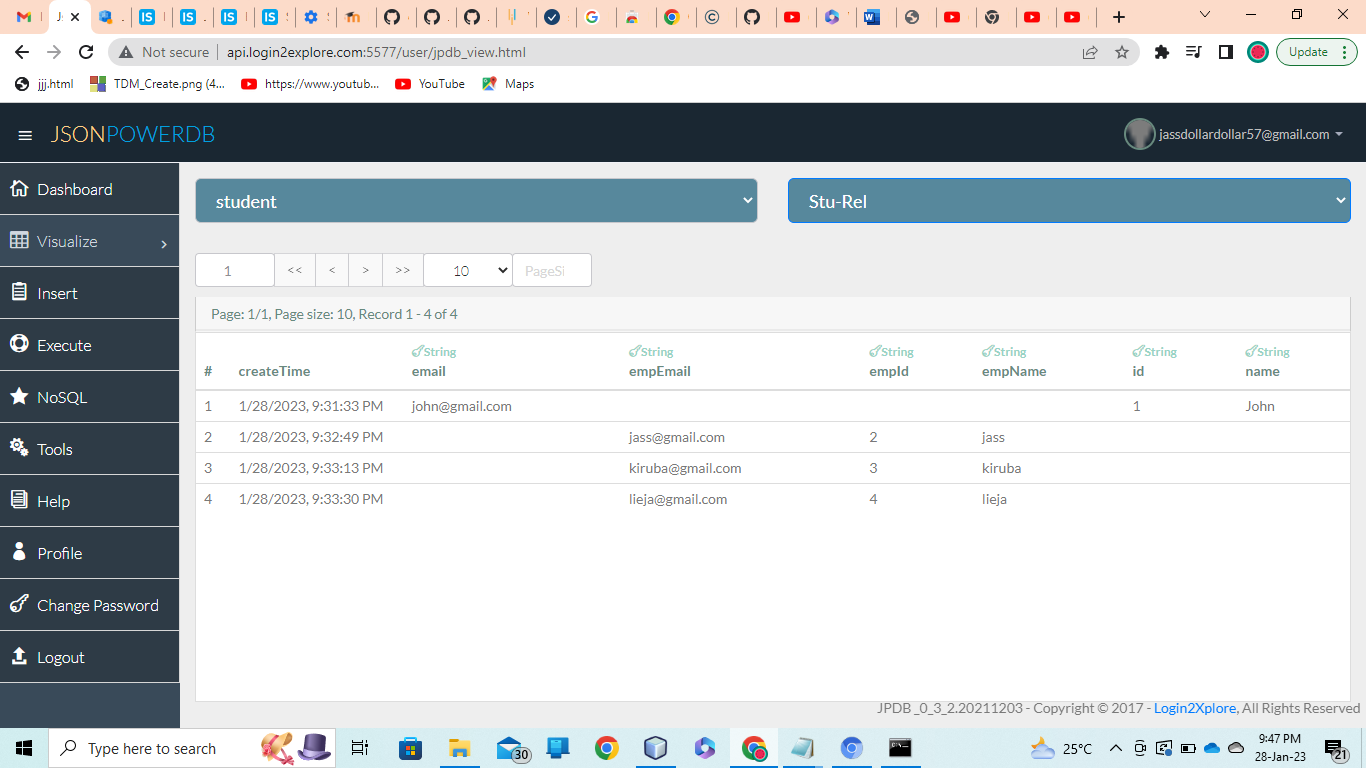The image size is (1366, 768).
Task: Open File Explorer from the taskbar
Action: coord(459,747)
